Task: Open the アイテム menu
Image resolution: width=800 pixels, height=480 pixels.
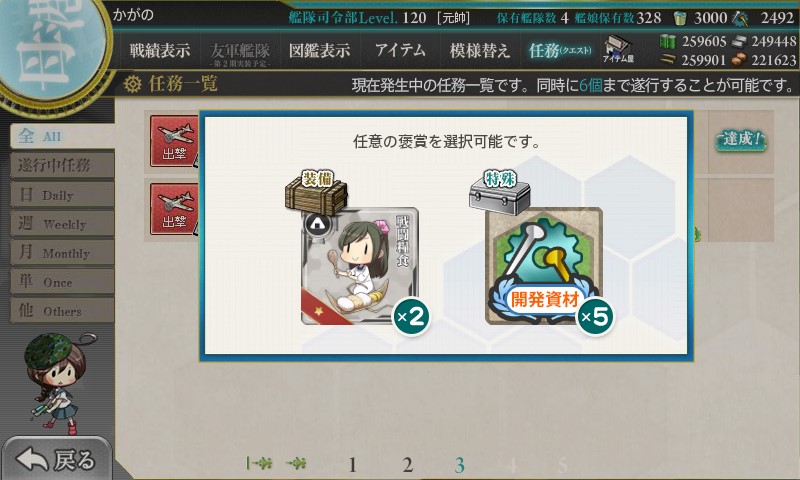Action: pyautogui.click(x=400, y=50)
